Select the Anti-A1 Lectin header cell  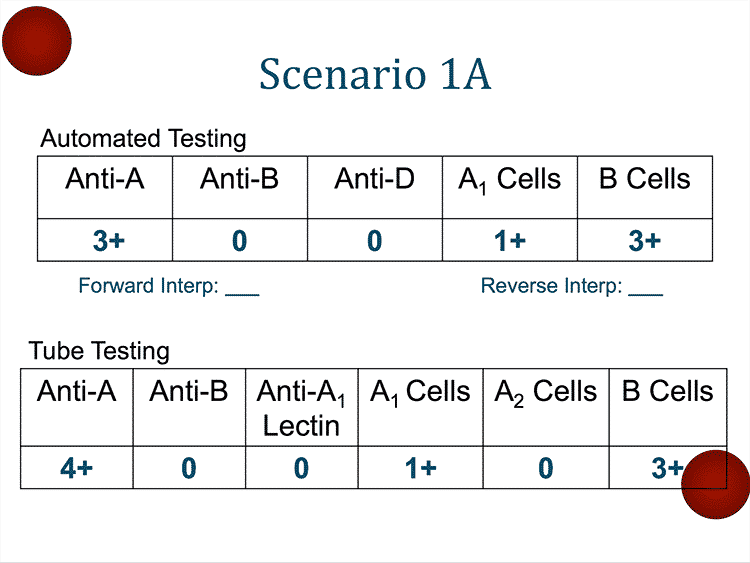pyautogui.click(x=301, y=408)
